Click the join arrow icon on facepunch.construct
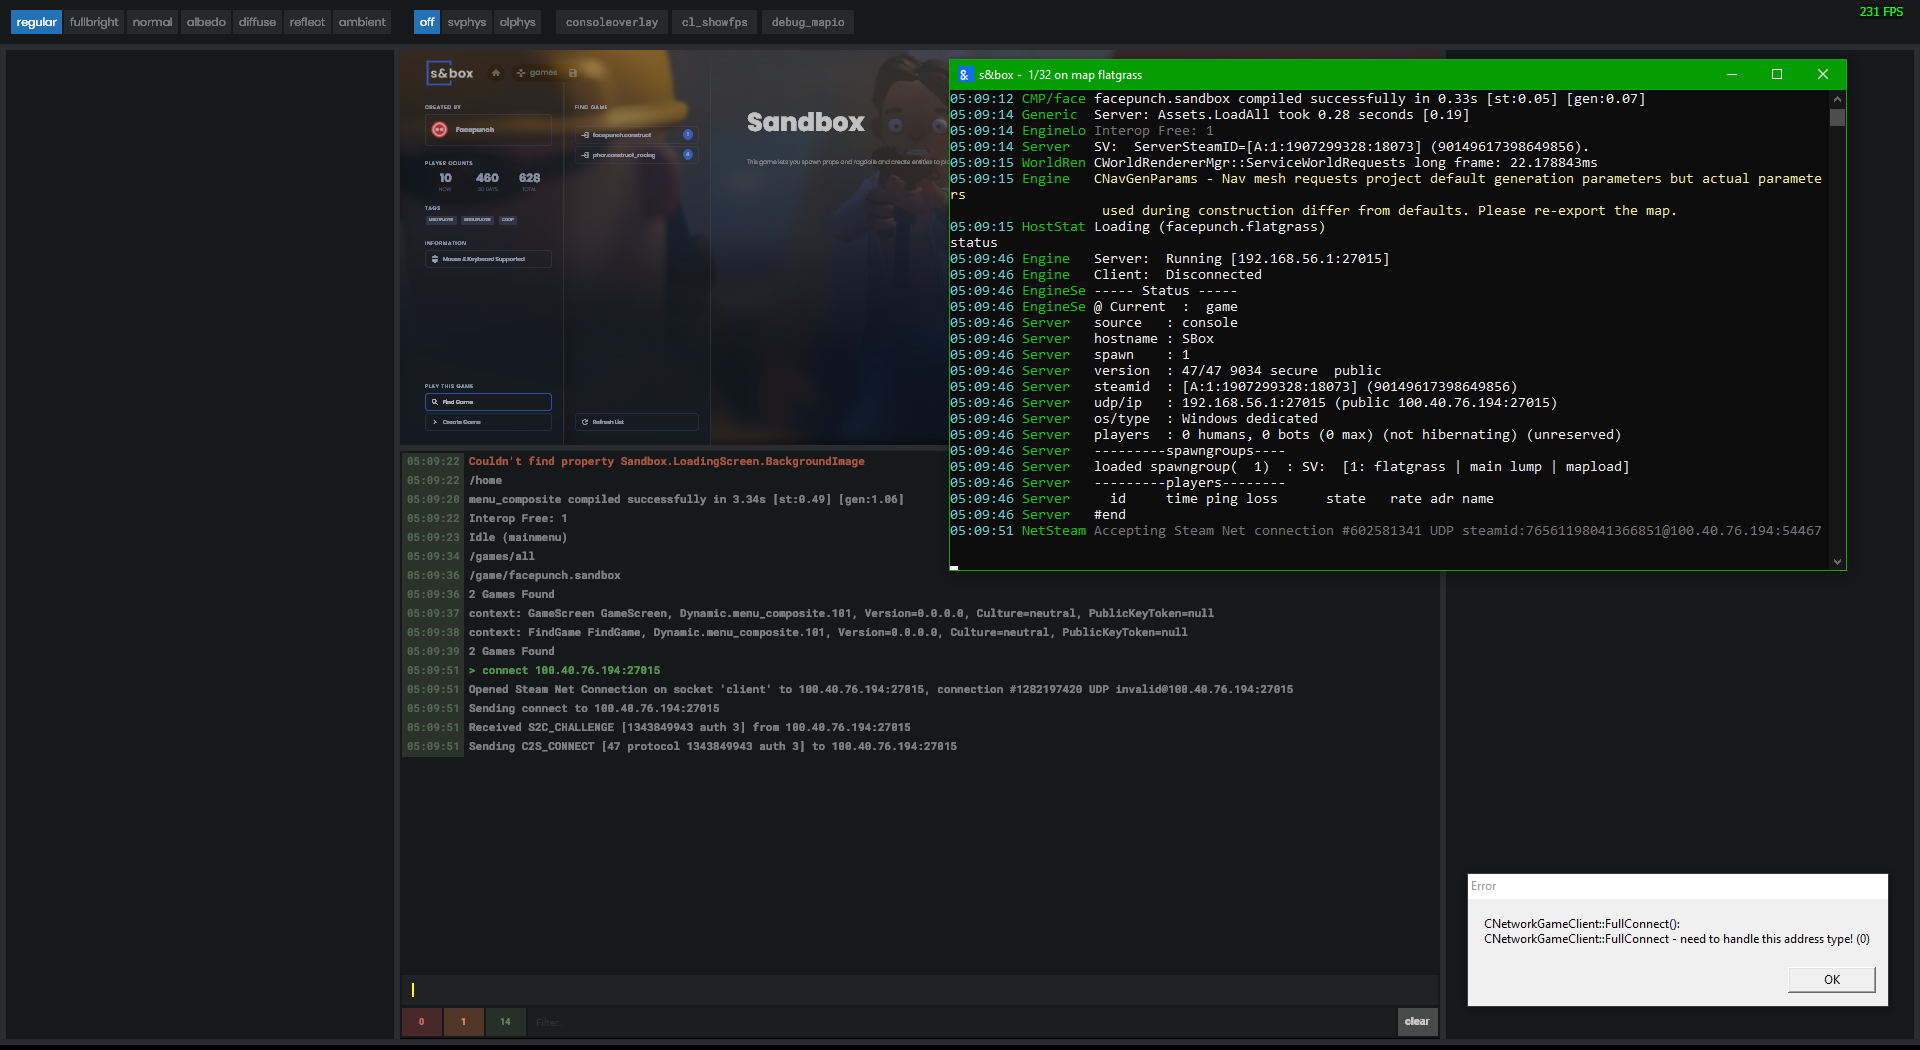Image resolution: width=1920 pixels, height=1050 pixels. [x=585, y=135]
